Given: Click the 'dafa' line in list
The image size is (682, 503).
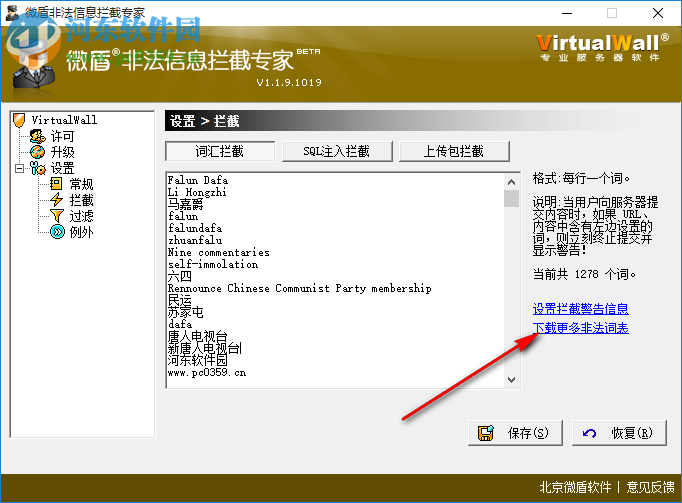Looking at the screenshot, I should 180,325.
